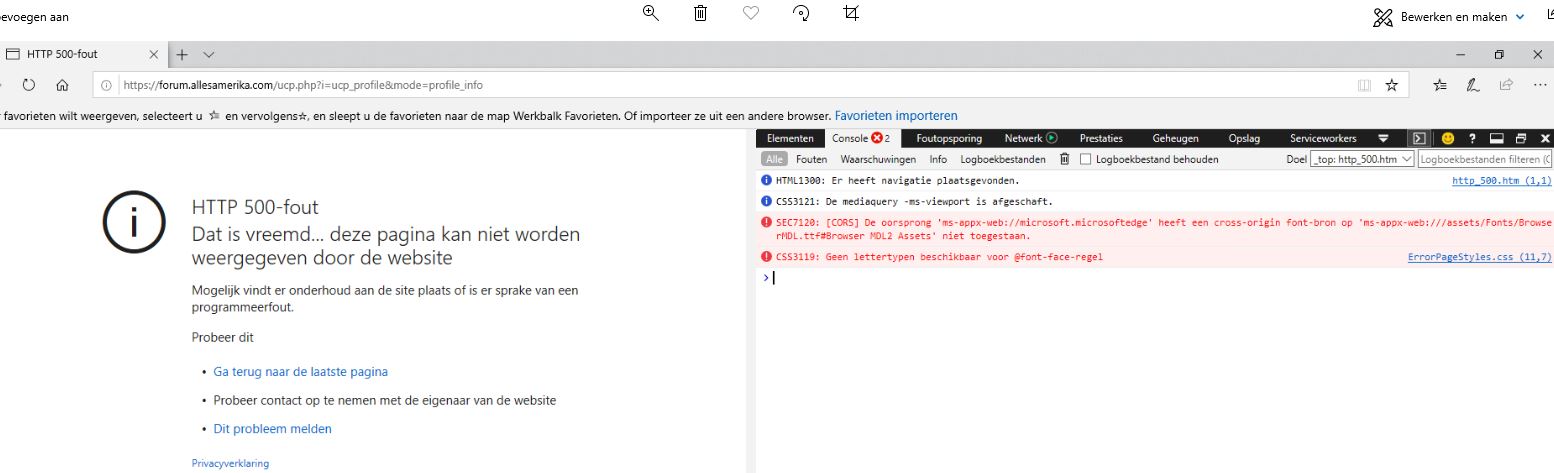Rotate the image using the rotate icon

[x=800, y=14]
